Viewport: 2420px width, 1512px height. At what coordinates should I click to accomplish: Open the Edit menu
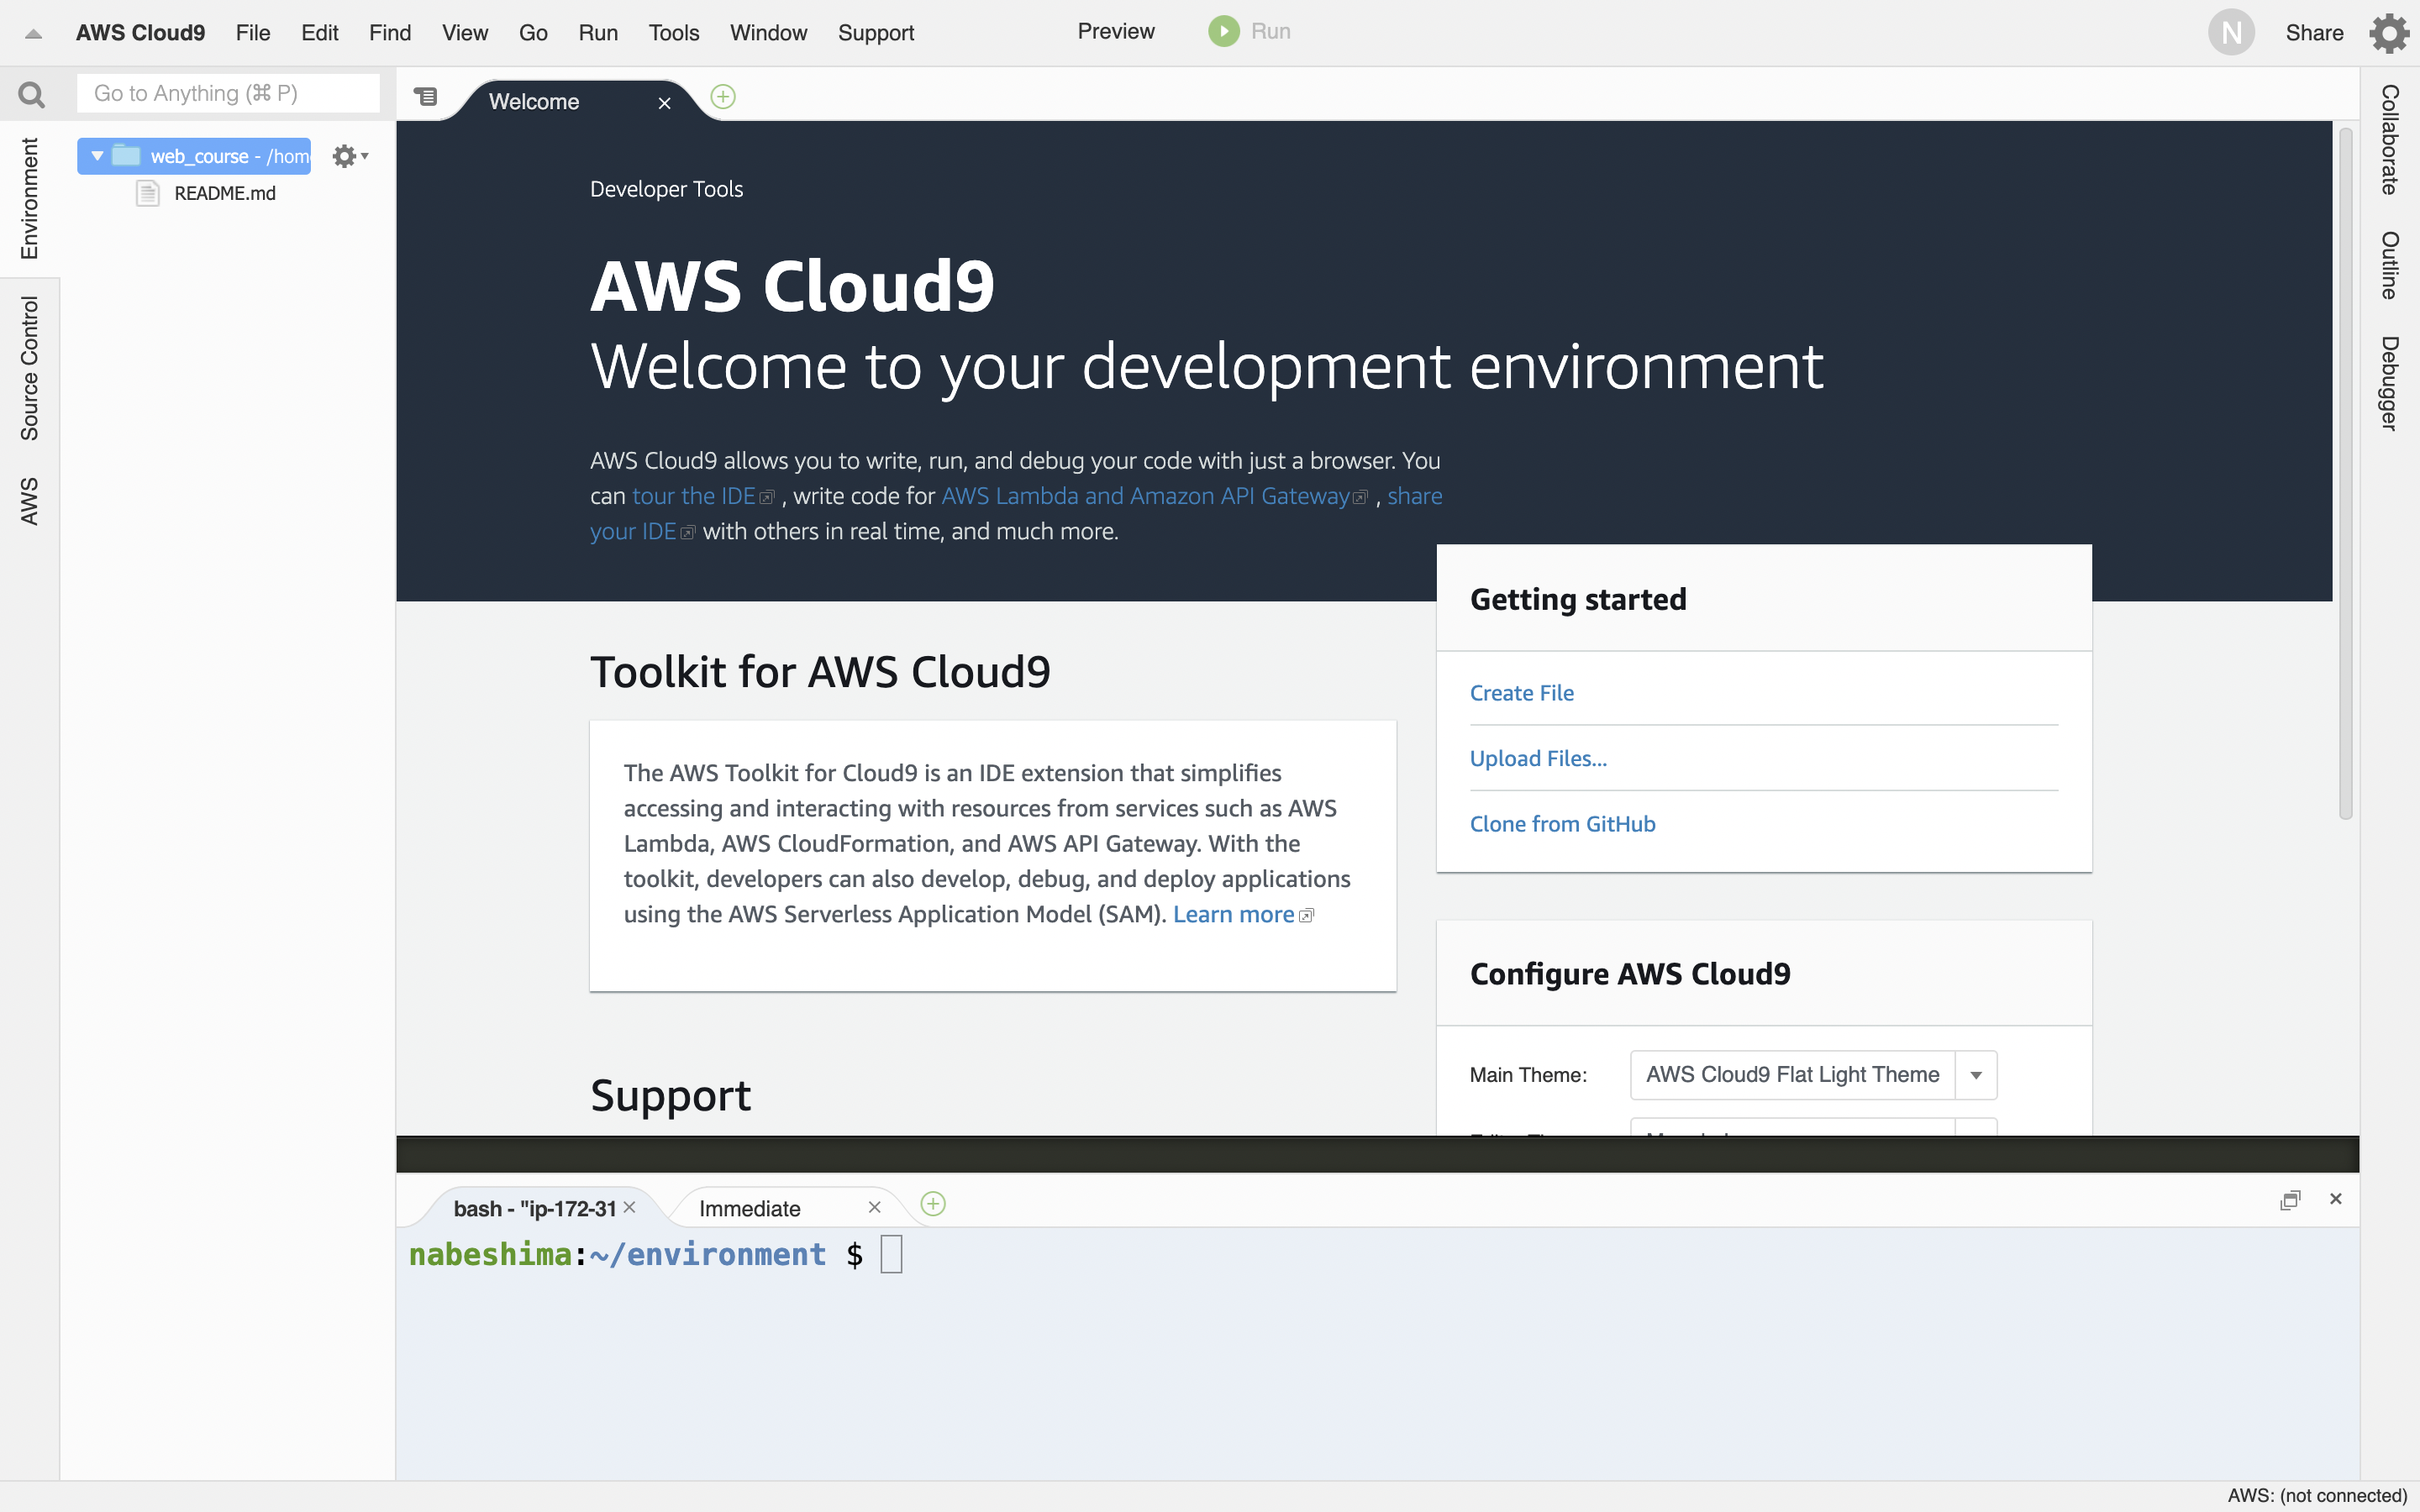[320, 33]
